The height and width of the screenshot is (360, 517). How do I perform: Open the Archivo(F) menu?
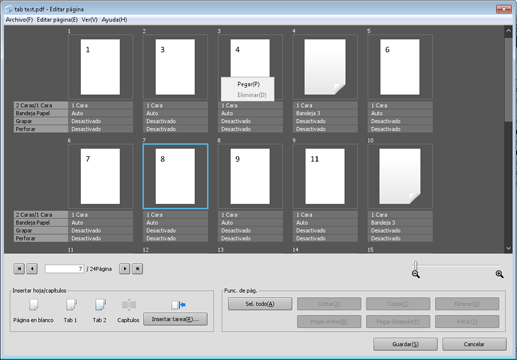tap(19, 20)
